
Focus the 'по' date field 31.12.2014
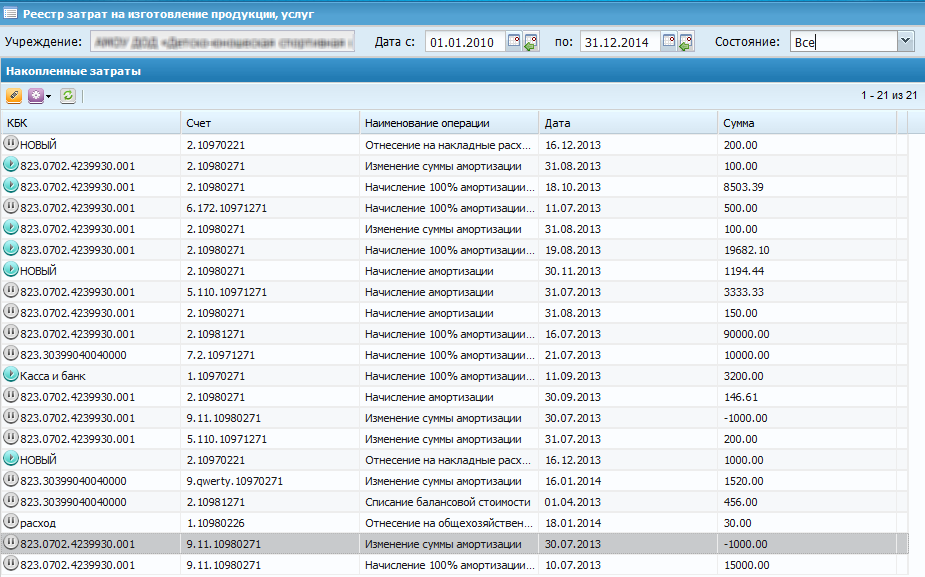click(620, 41)
